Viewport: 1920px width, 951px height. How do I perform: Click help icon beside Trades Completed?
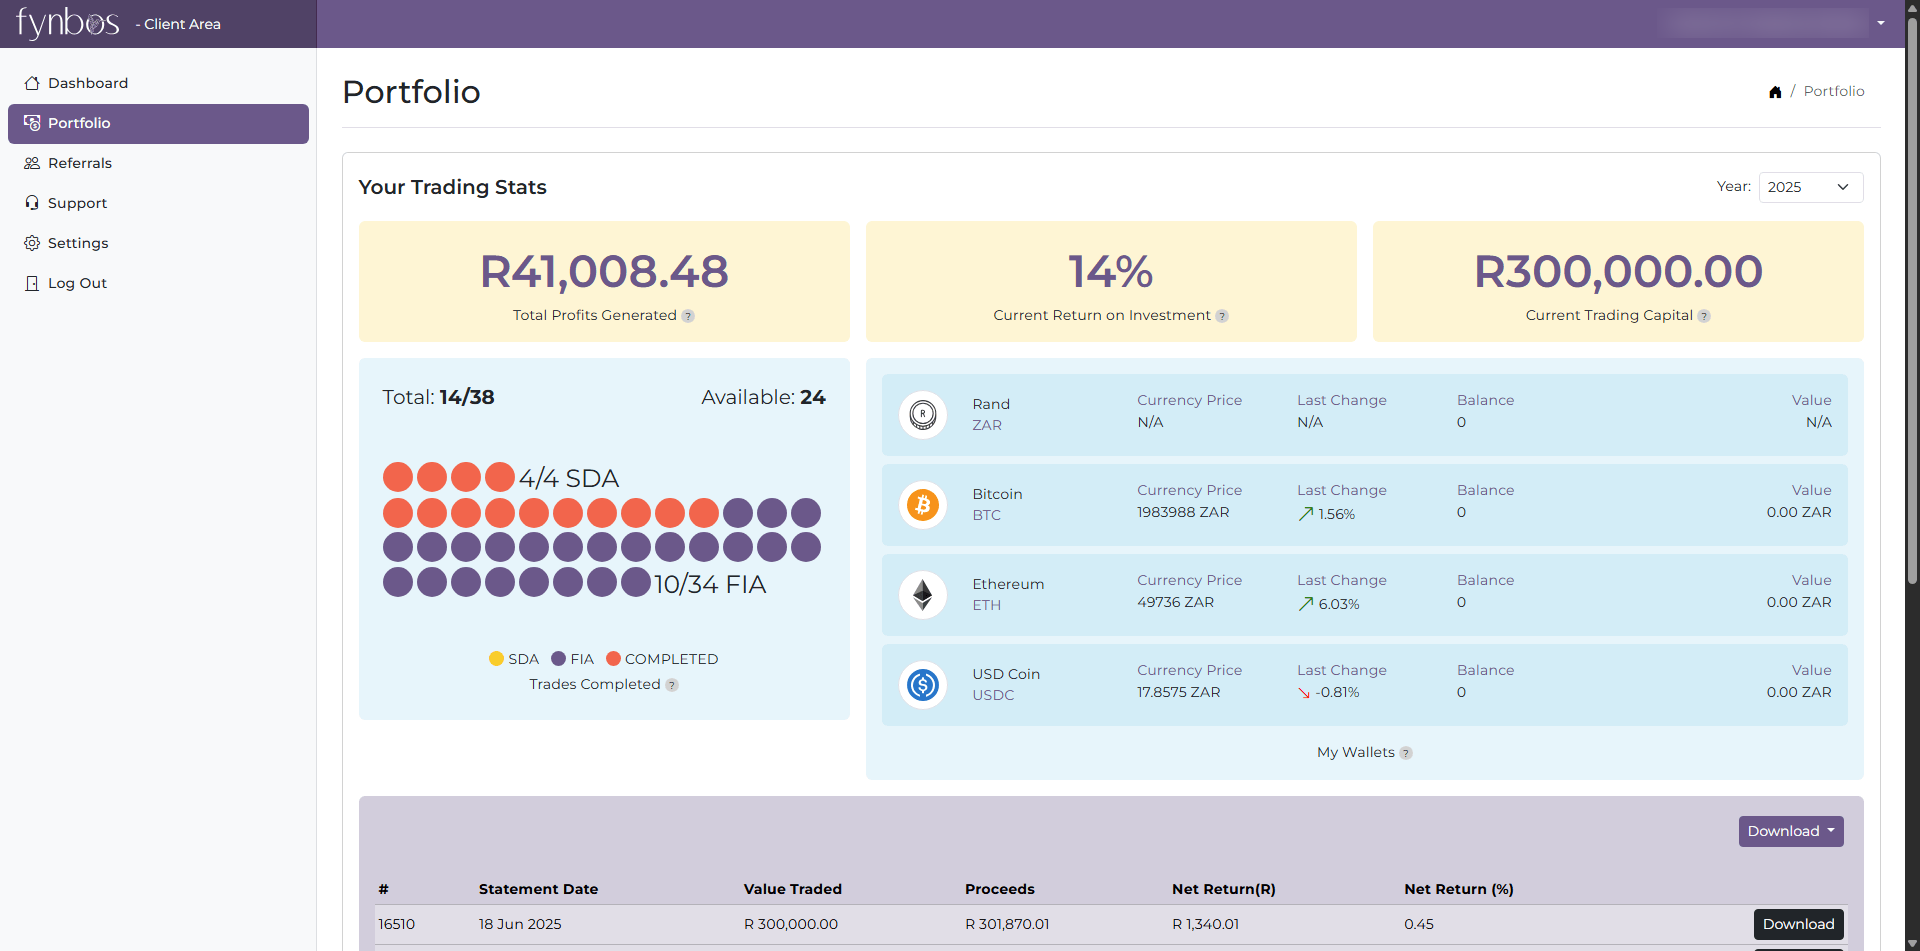[672, 685]
